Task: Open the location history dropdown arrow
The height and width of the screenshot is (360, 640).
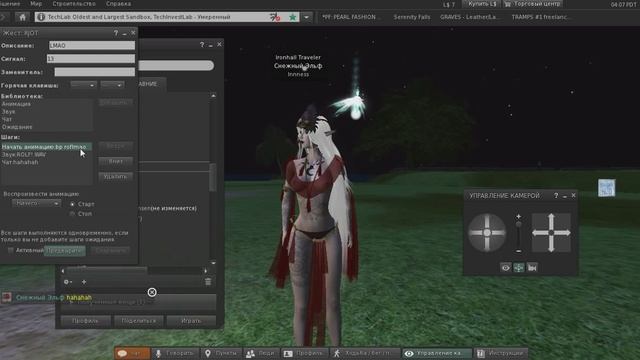Action: point(306,17)
